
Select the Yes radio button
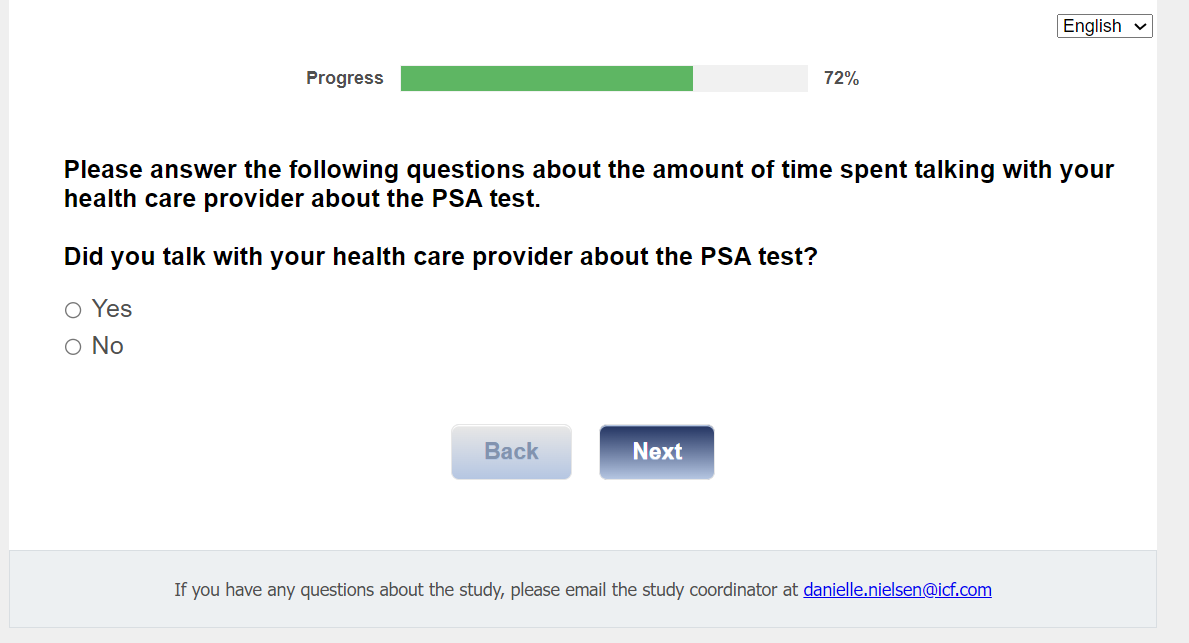(x=73, y=310)
